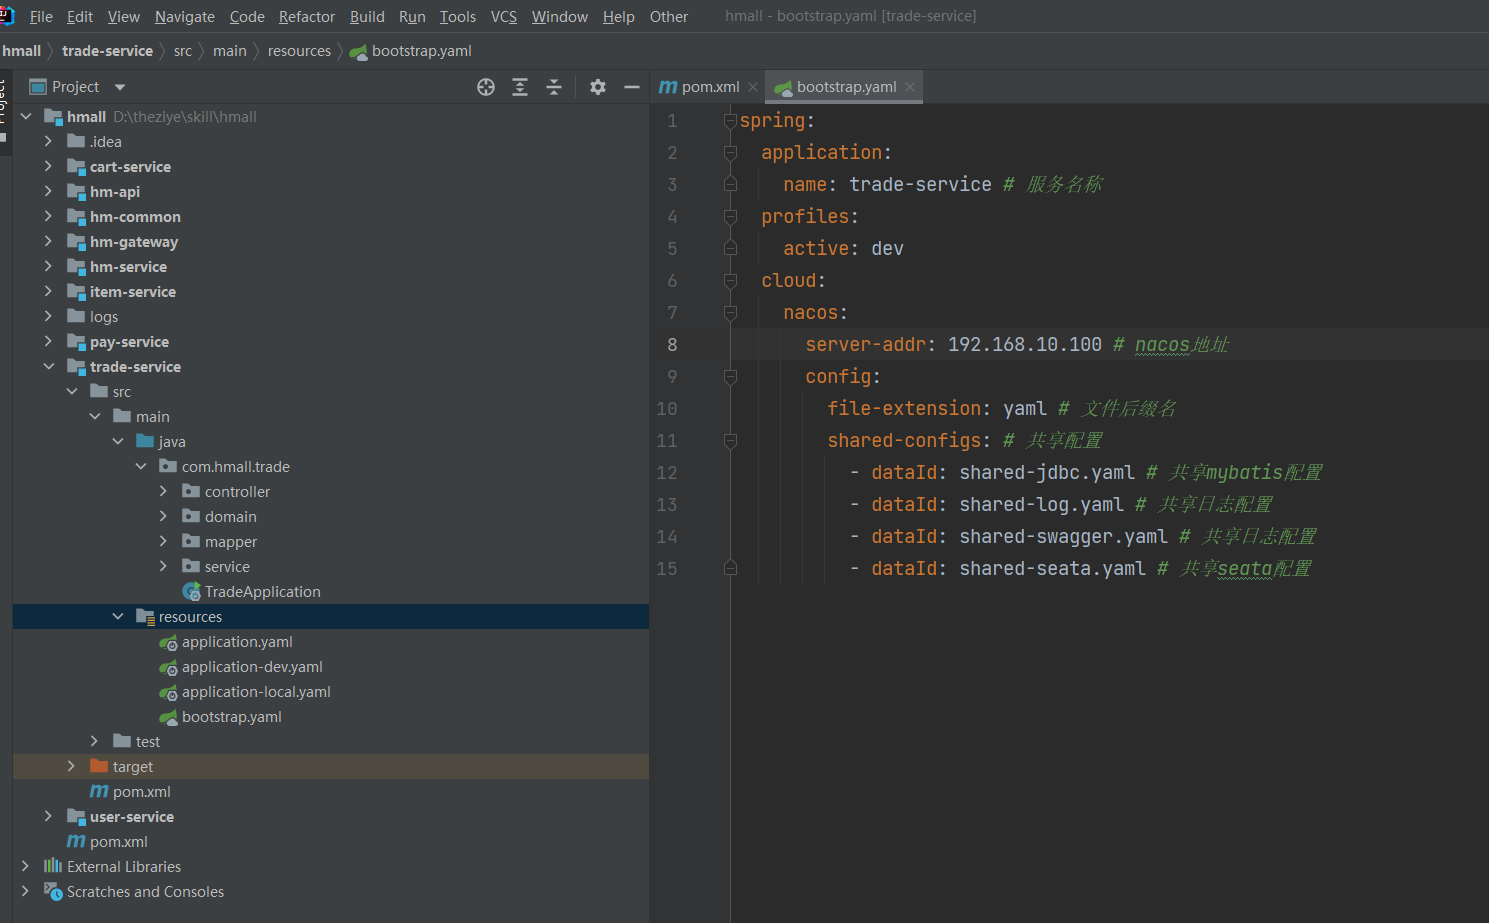
Task: Click the hmall breadcrumb
Action: point(22,51)
